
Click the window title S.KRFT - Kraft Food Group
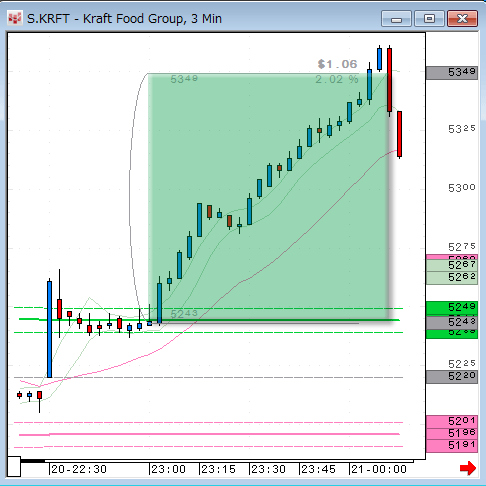pos(124,19)
